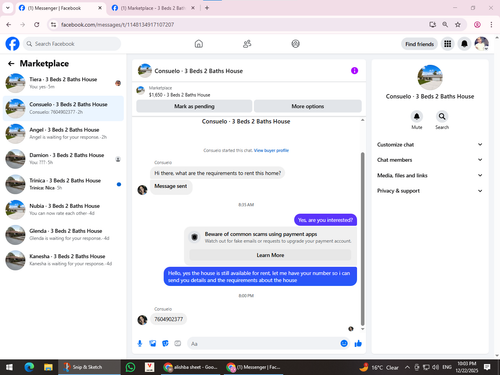Screen dimensions: 500x375
Task: Open Microsoft Edge from the taskbar
Action: [x=29, y=367]
